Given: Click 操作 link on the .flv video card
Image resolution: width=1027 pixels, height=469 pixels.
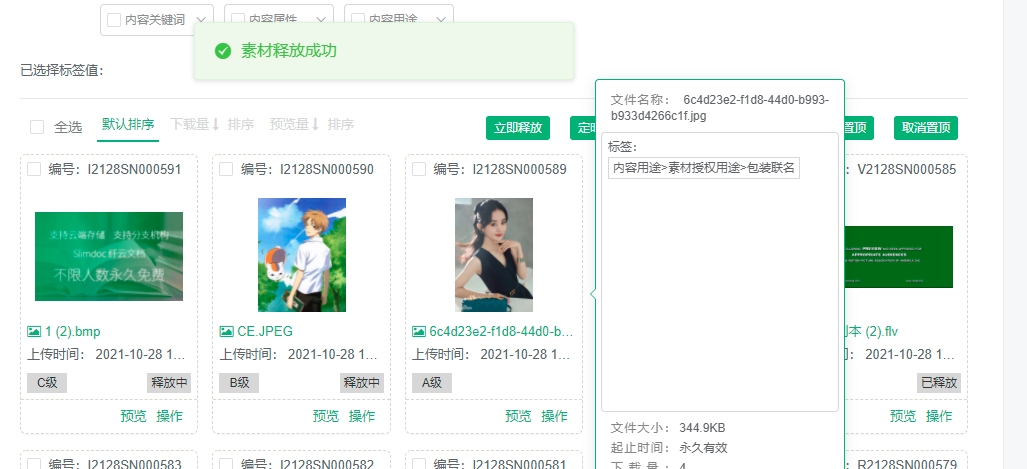Looking at the screenshot, I should [x=939, y=416].
